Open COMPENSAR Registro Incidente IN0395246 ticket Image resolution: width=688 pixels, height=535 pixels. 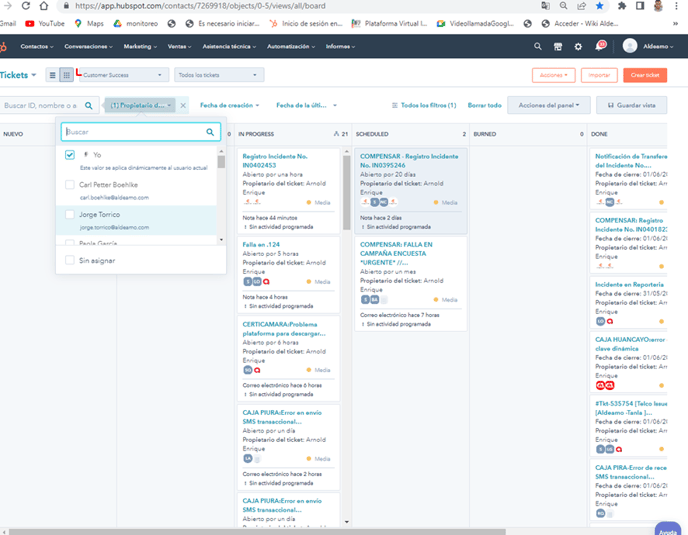(x=409, y=161)
